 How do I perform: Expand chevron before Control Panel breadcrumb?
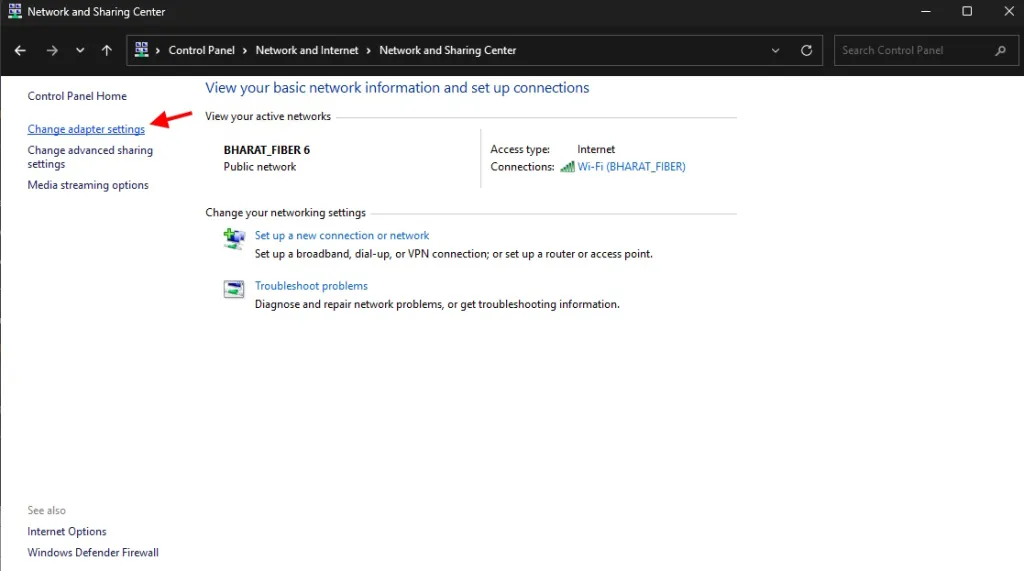[158, 50]
